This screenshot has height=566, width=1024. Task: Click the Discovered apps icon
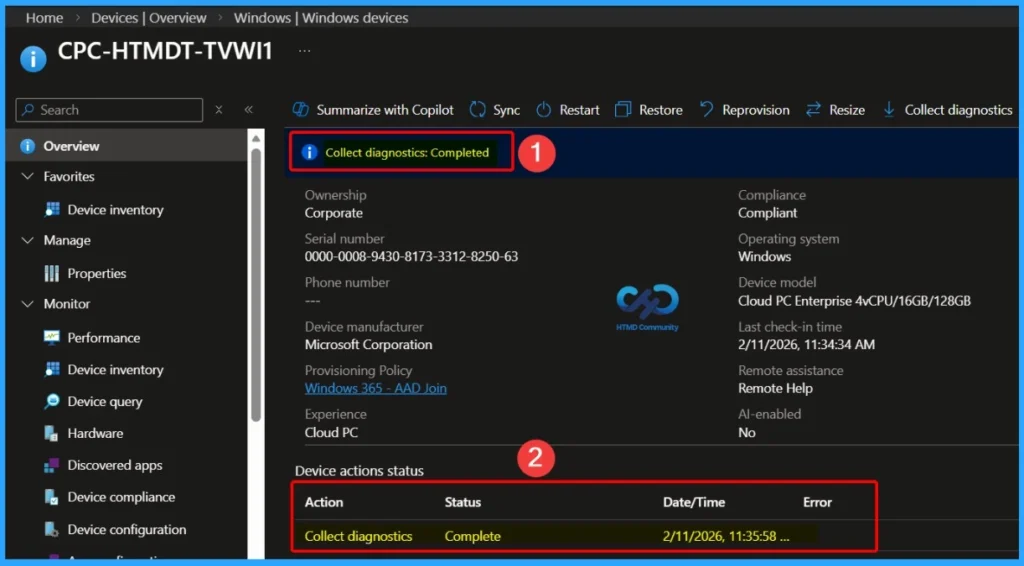52,465
